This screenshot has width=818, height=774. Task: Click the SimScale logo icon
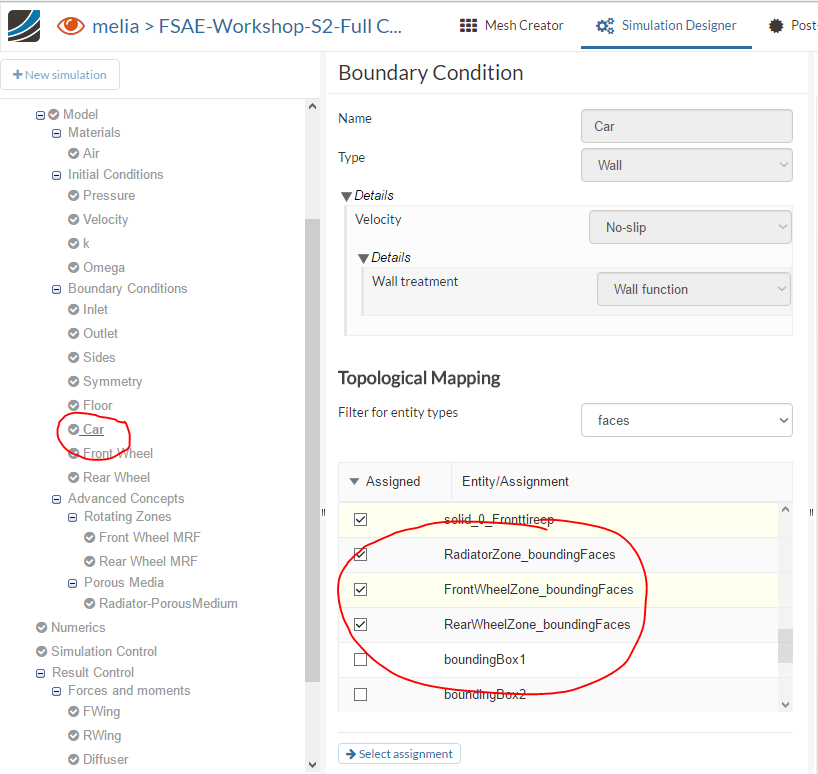24,25
